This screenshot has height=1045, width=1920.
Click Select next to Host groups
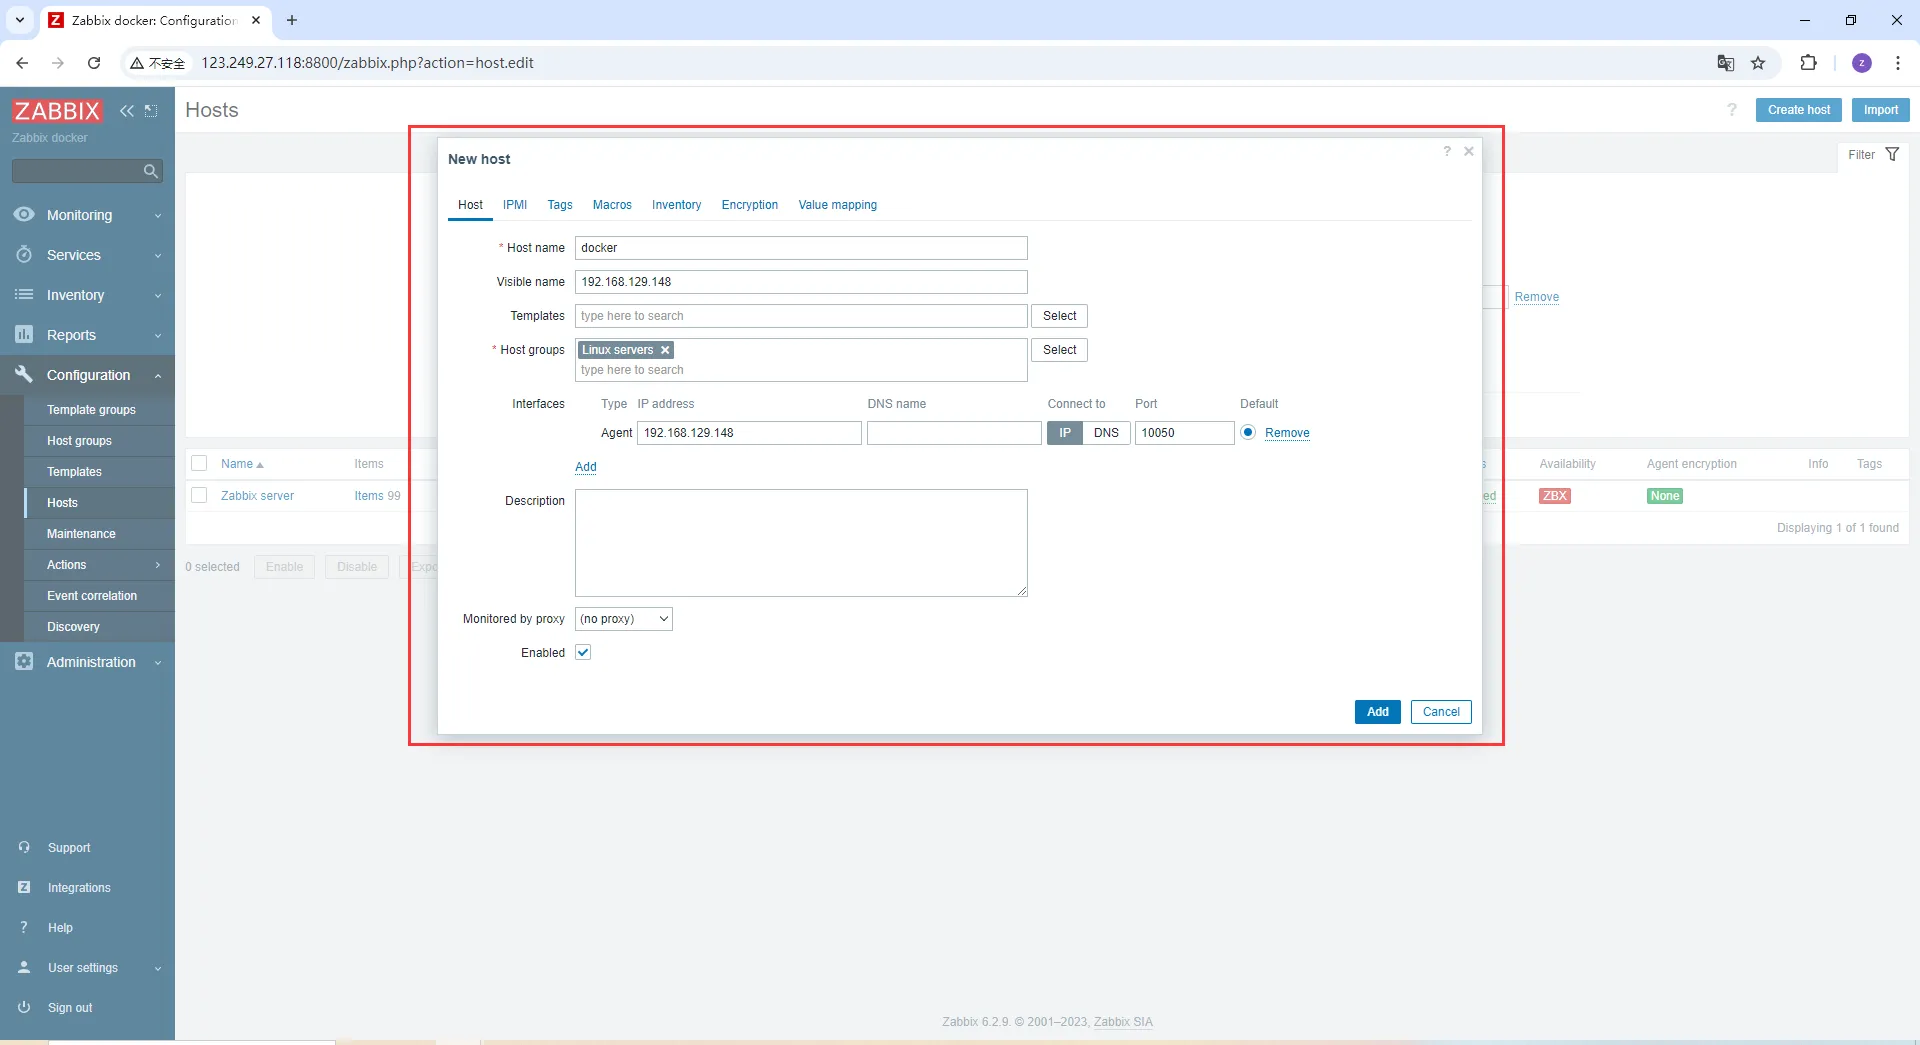click(1060, 350)
